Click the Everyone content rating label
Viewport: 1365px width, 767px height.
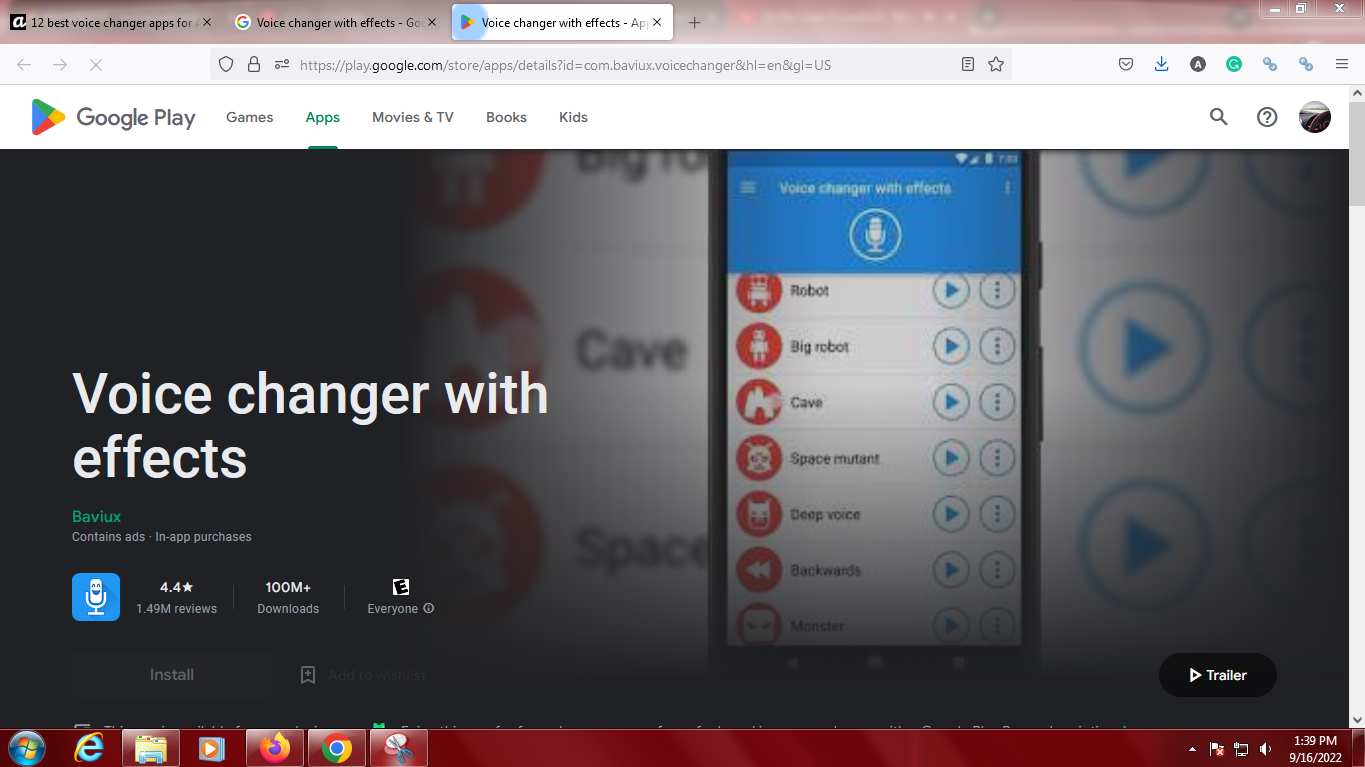coord(393,609)
